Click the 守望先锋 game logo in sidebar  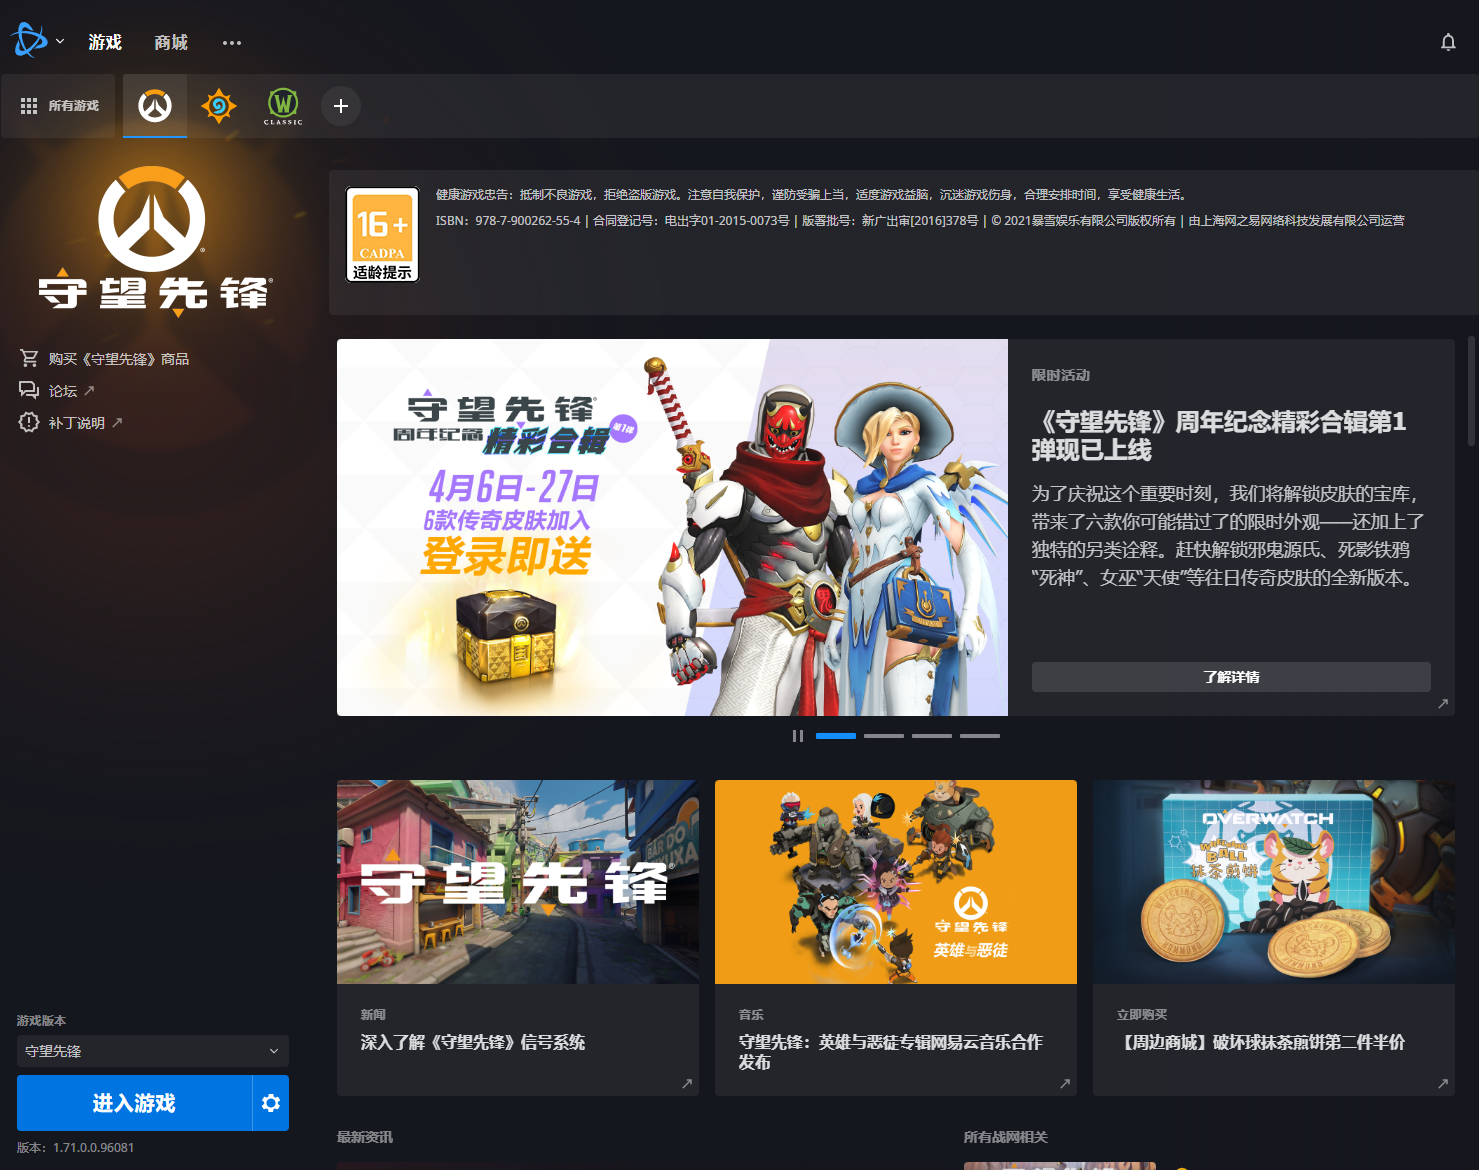tap(153, 241)
